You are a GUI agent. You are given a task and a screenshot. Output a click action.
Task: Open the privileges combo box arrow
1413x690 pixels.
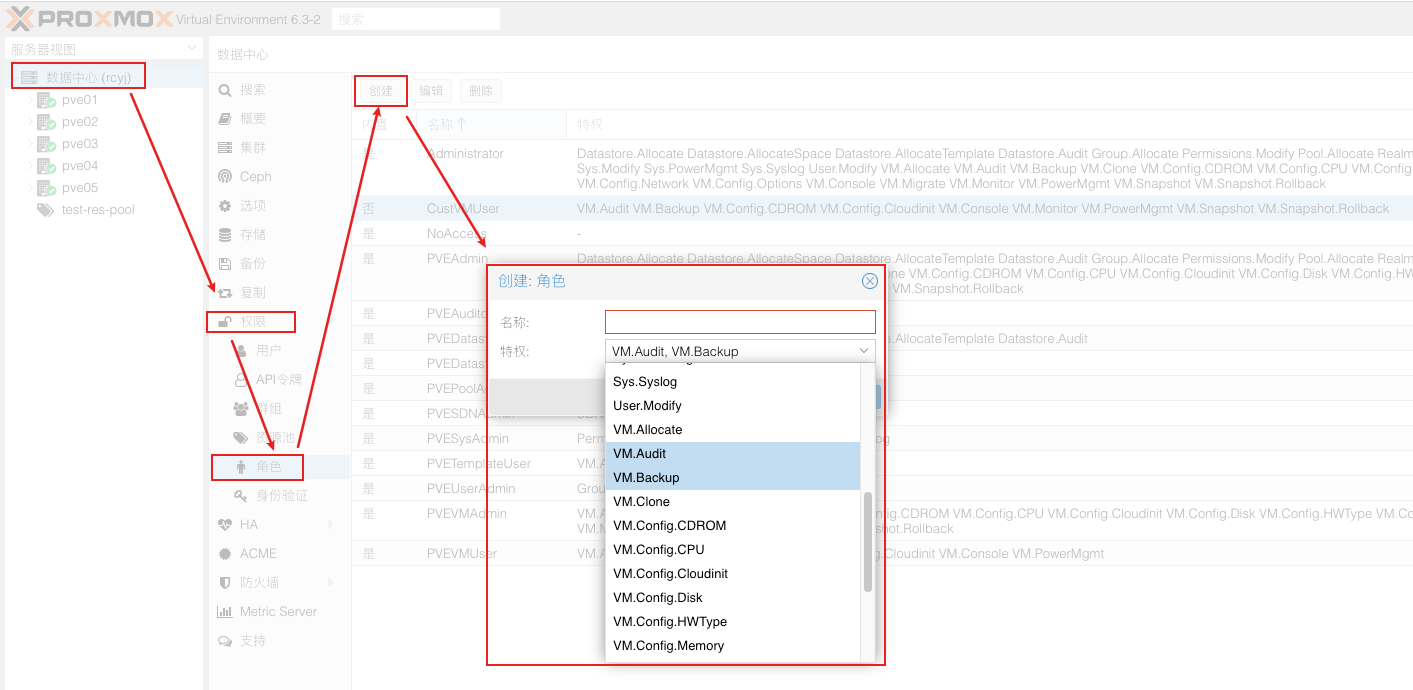(x=864, y=351)
